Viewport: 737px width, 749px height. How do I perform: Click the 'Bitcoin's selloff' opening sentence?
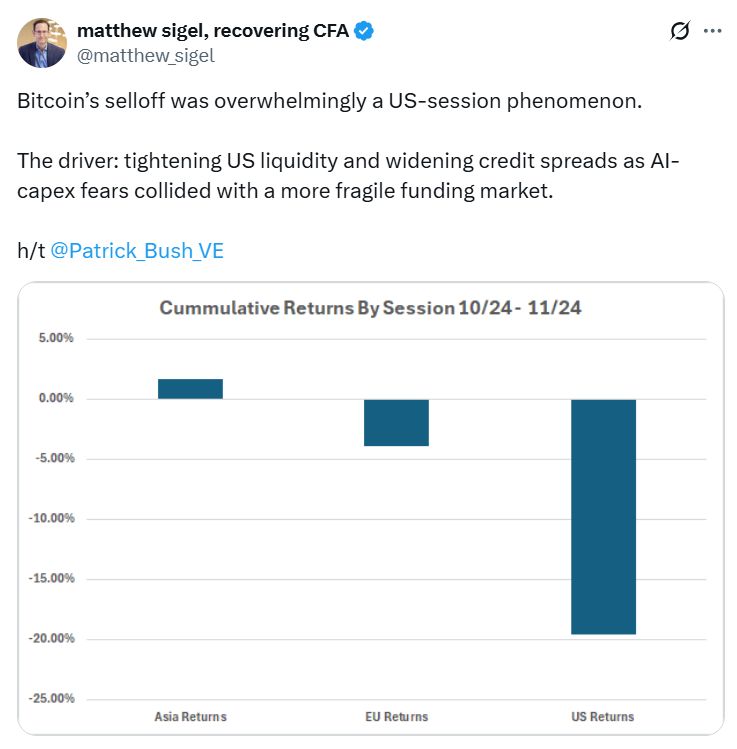pyautogui.click(x=329, y=103)
